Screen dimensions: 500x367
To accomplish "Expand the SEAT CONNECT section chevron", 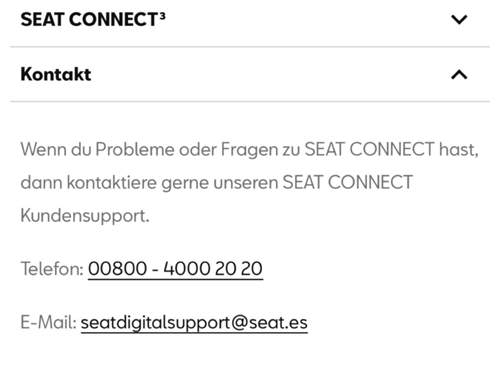I will [459, 19].
